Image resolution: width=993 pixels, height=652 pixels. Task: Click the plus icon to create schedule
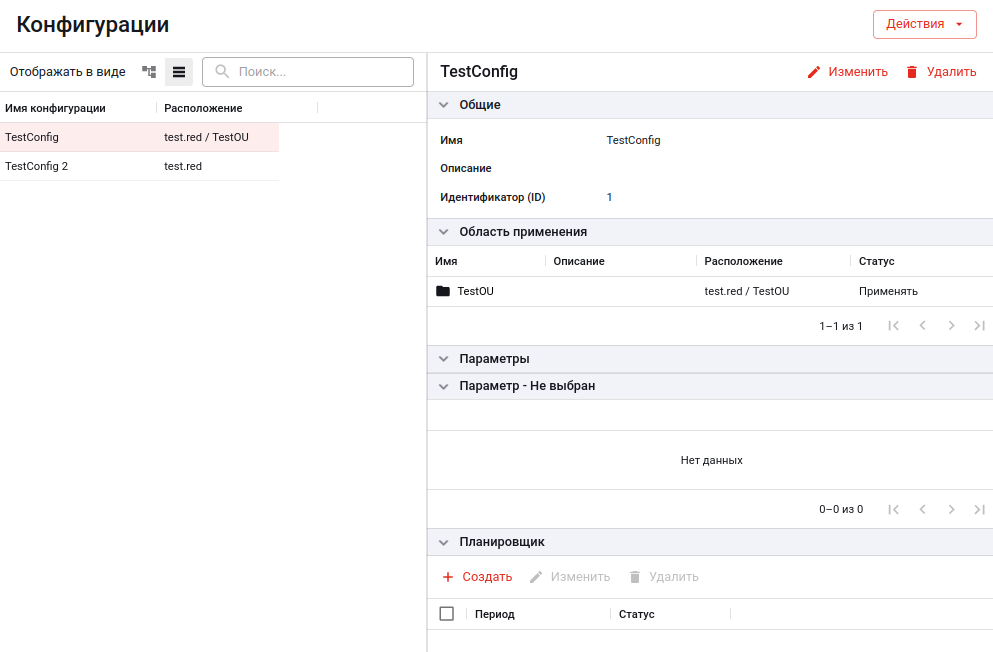pyautogui.click(x=448, y=577)
